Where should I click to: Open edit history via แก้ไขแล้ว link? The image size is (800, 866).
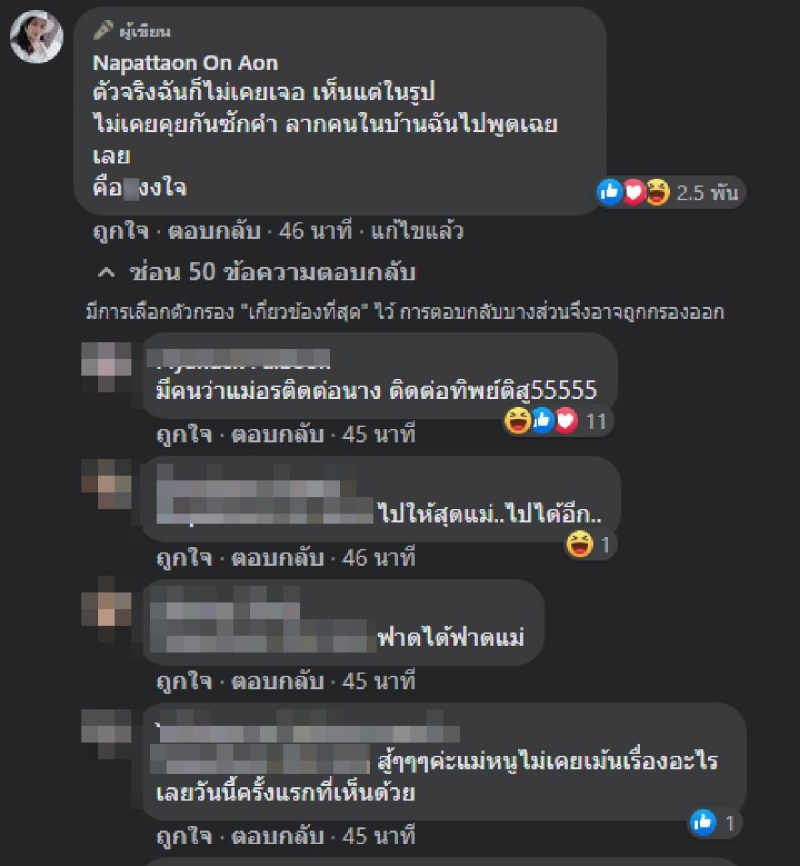click(417, 231)
